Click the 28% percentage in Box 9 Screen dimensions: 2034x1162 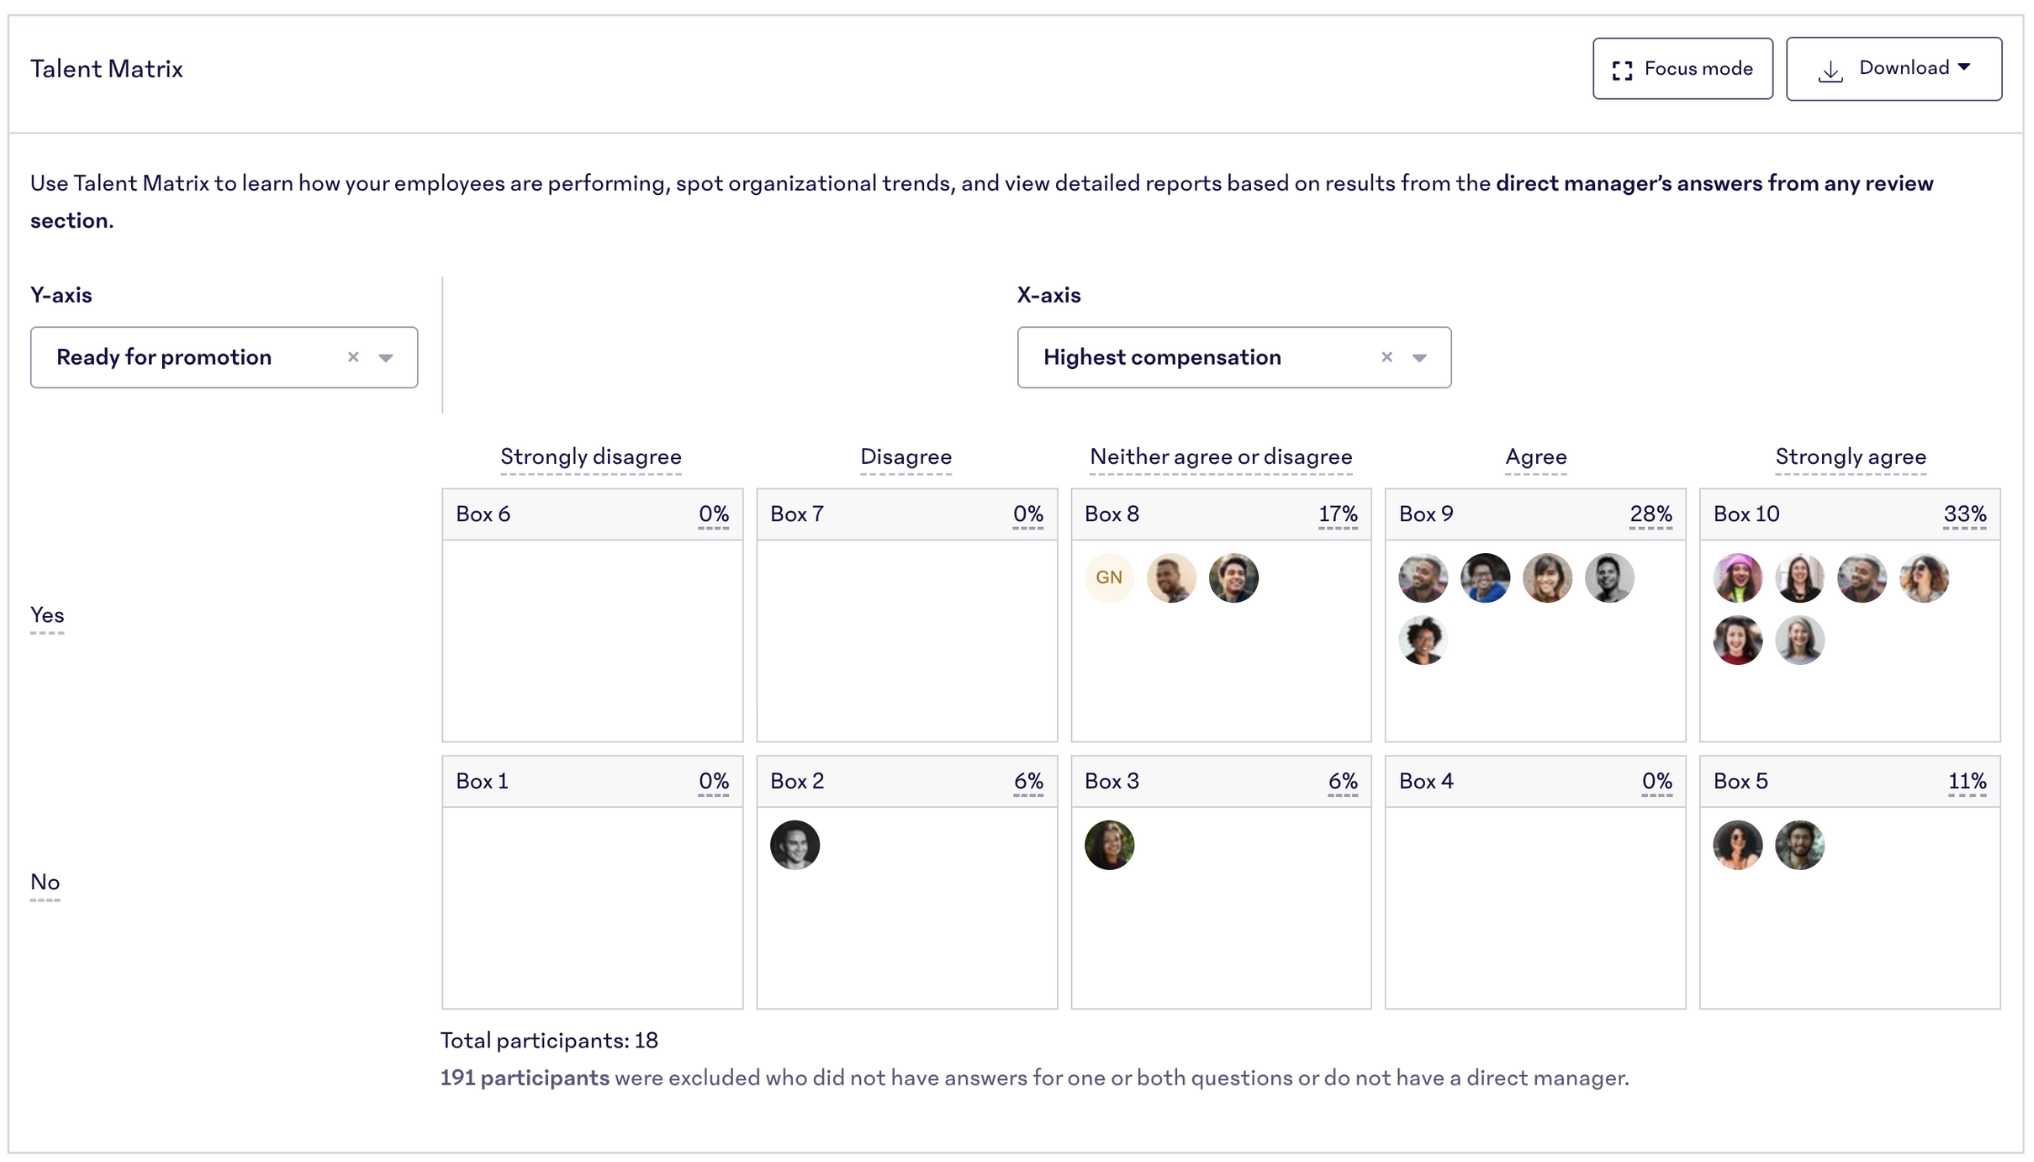[x=1650, y=514]
